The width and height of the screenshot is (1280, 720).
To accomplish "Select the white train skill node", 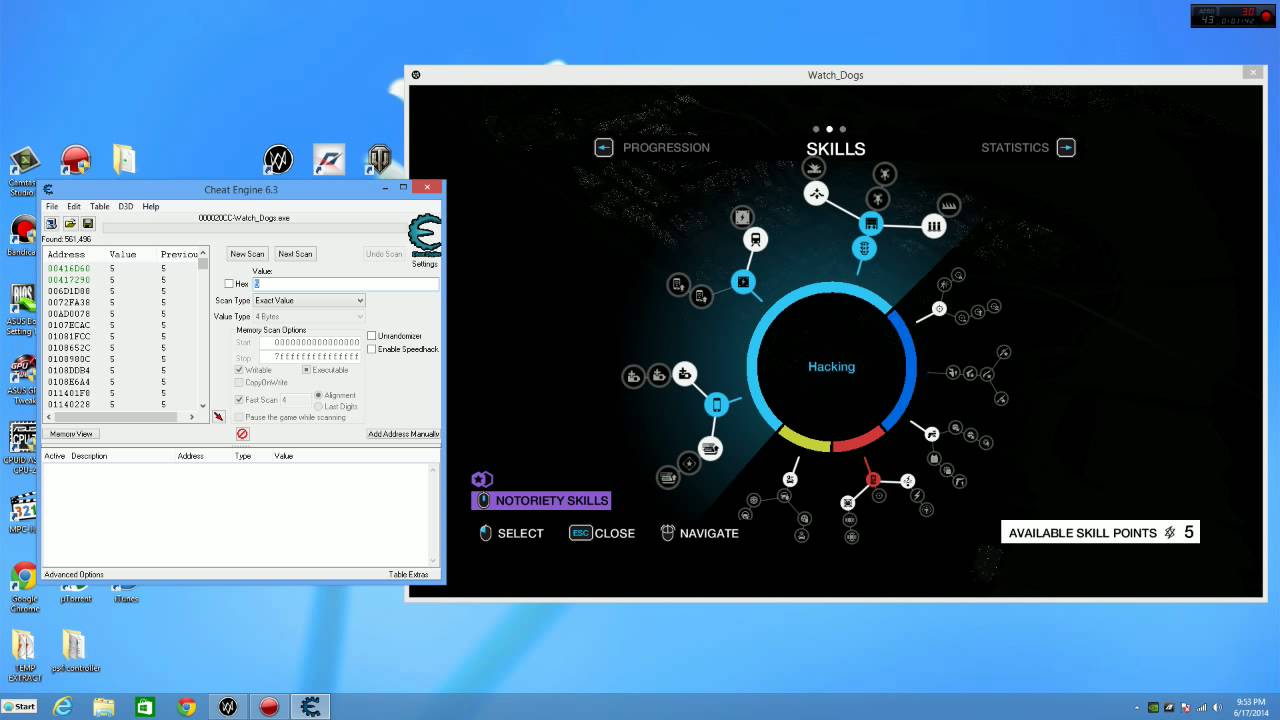I will [x=755, y=239].
